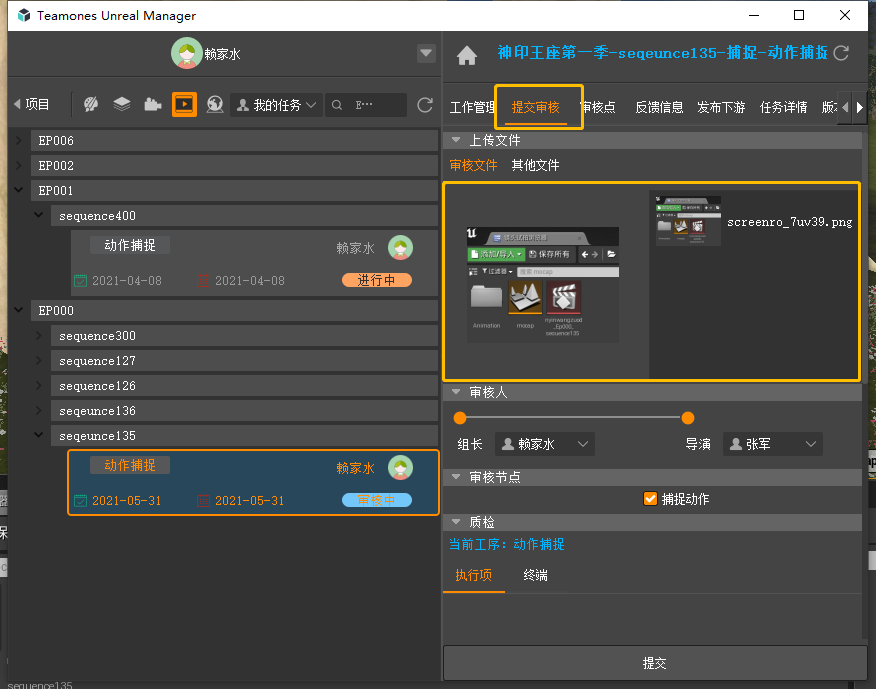Toggle the 捕捉动作 checkbox
This screenshot has height=689, width=876.
coord(651,499)
